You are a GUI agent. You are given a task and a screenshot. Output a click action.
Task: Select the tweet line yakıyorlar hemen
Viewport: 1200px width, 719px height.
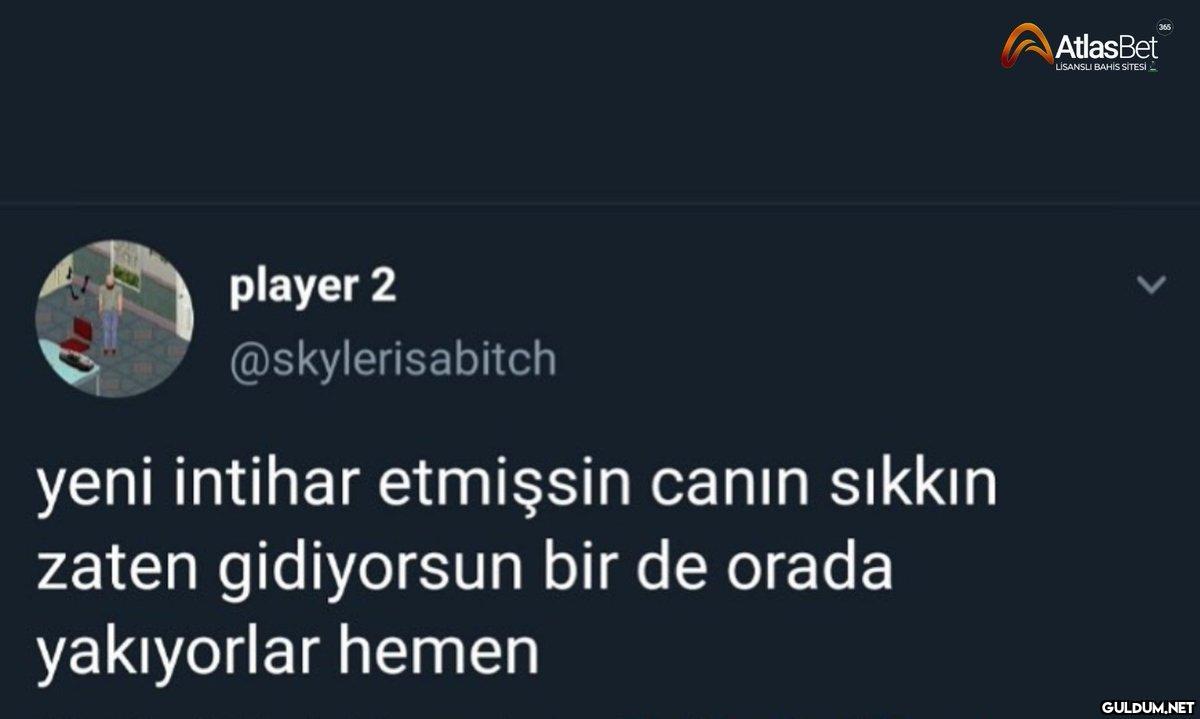[x=288, y=653]
